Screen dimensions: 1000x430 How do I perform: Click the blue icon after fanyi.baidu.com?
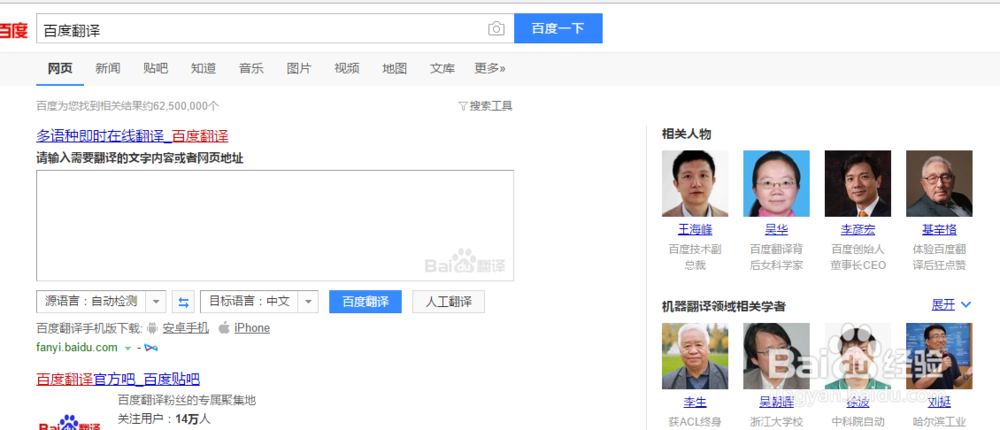click(x=151, y=348)
